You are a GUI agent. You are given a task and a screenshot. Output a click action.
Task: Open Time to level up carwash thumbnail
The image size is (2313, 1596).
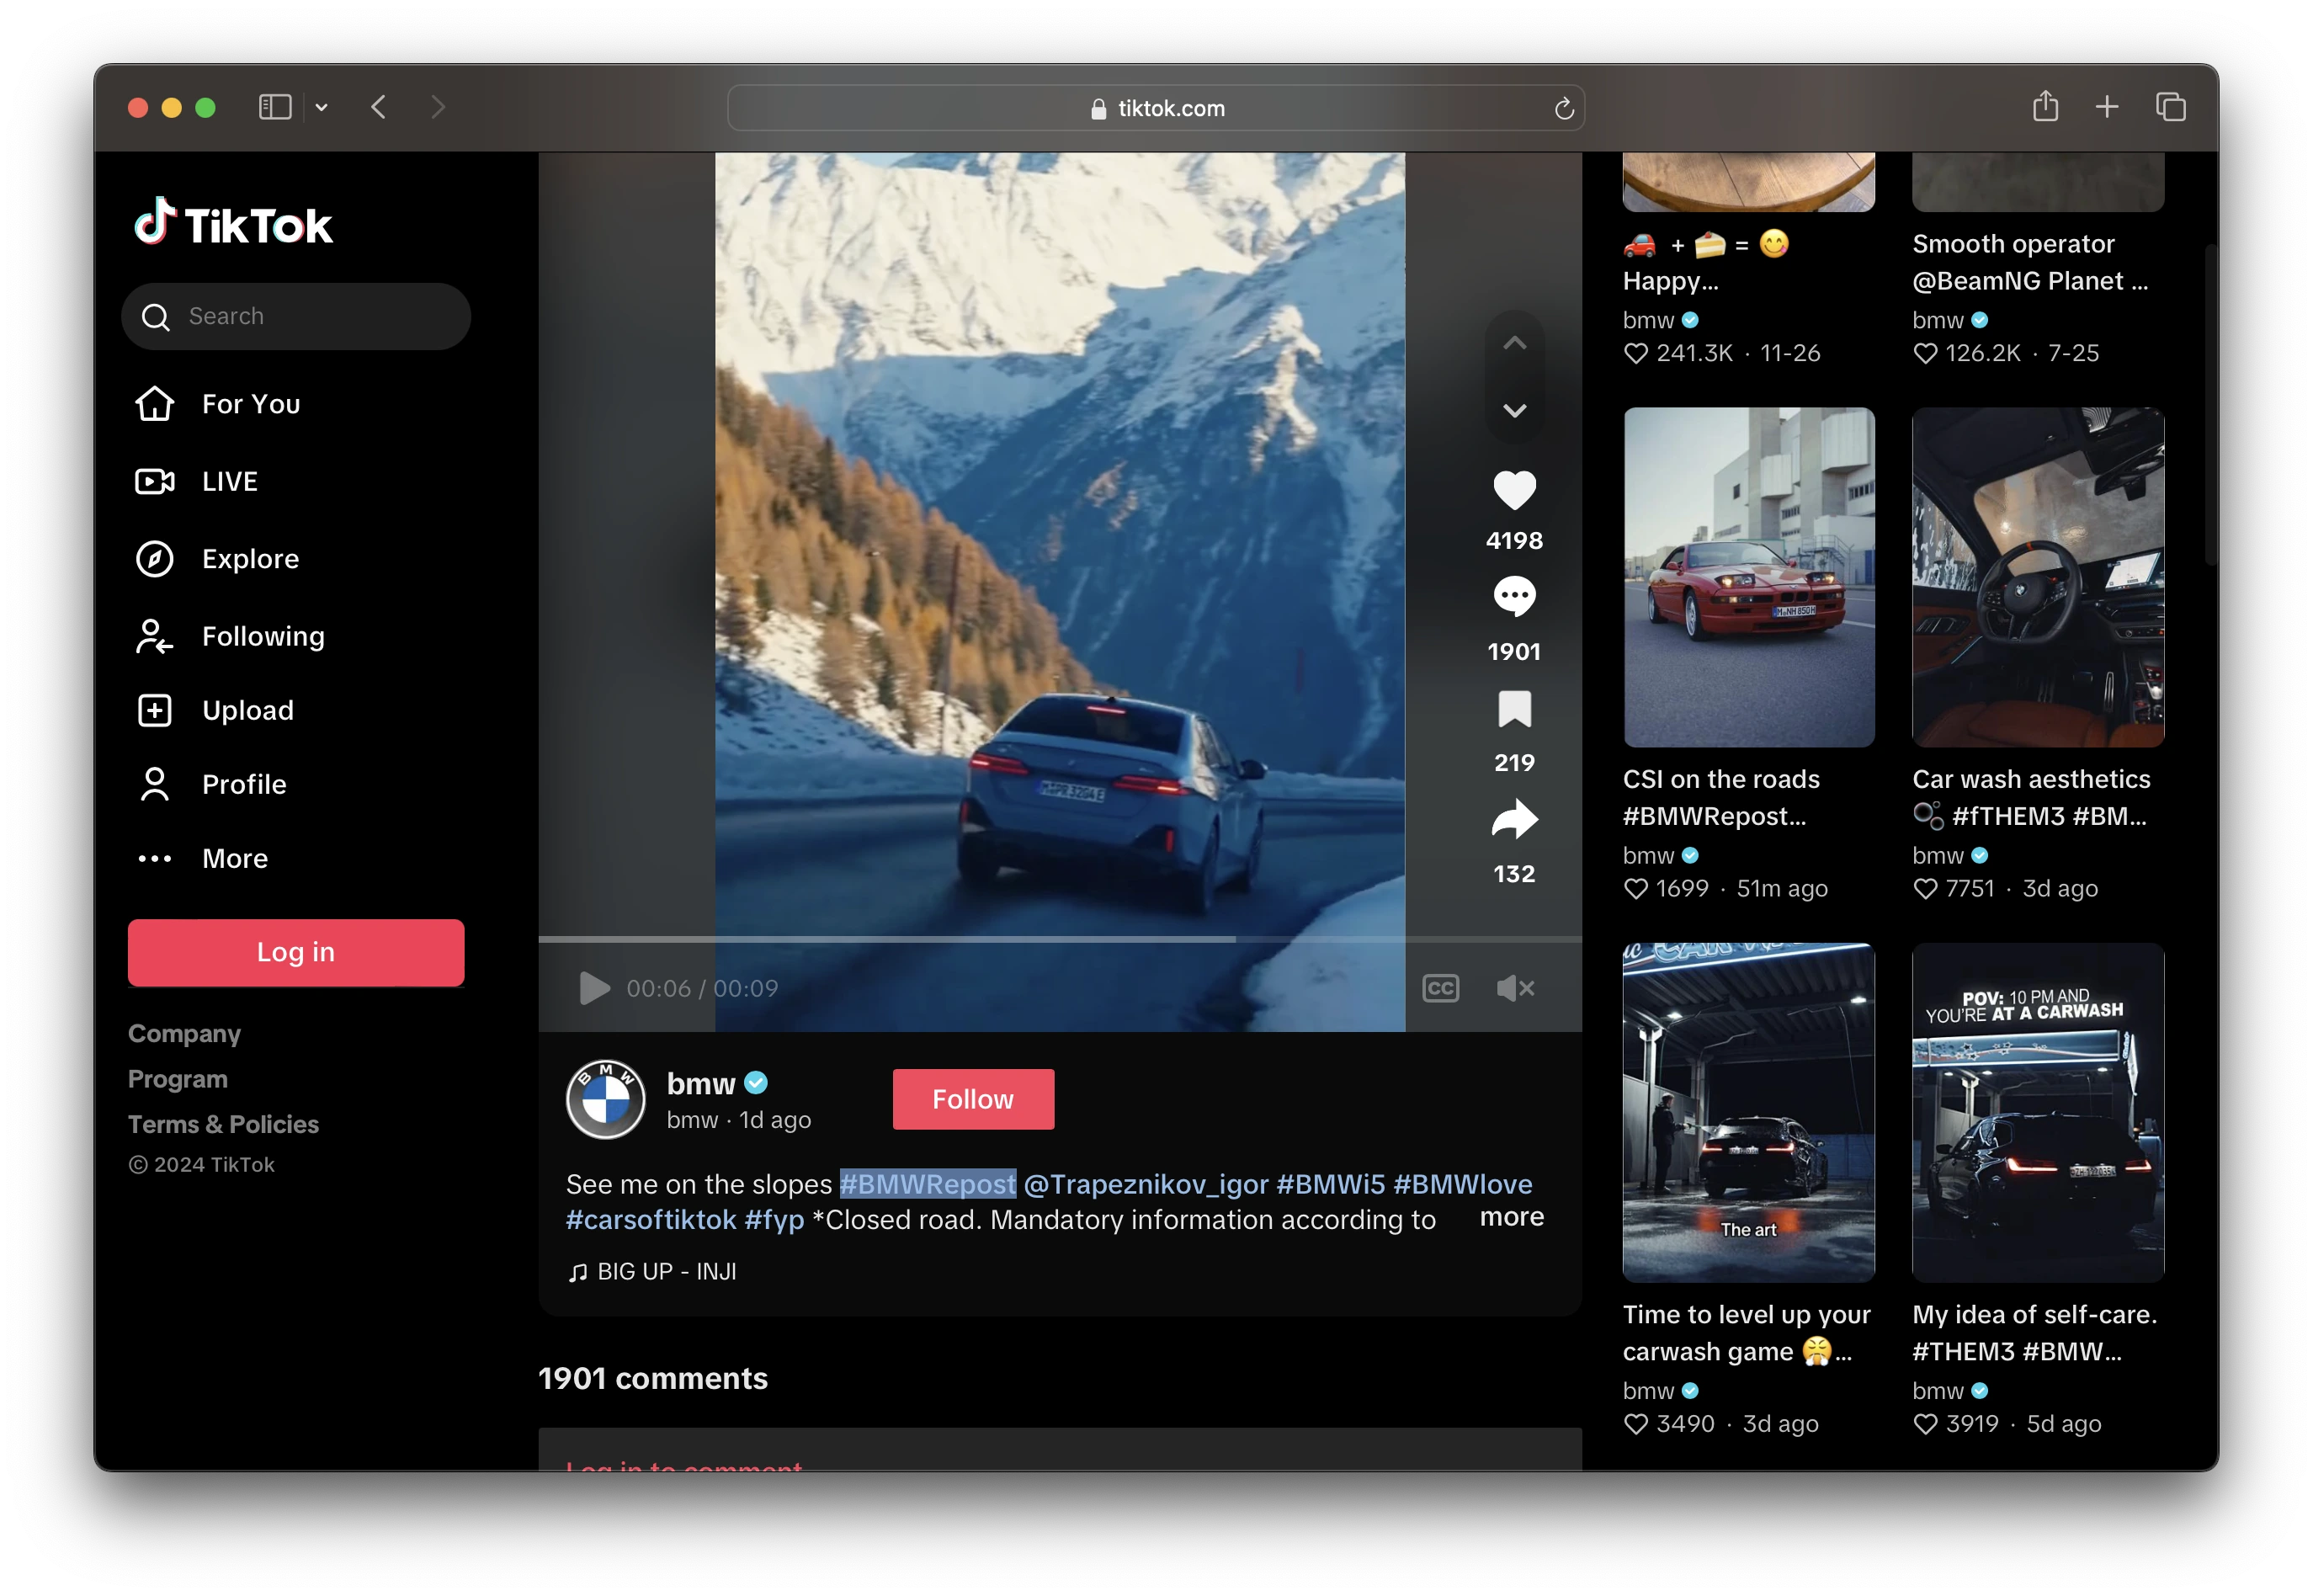[1748, 1112]
